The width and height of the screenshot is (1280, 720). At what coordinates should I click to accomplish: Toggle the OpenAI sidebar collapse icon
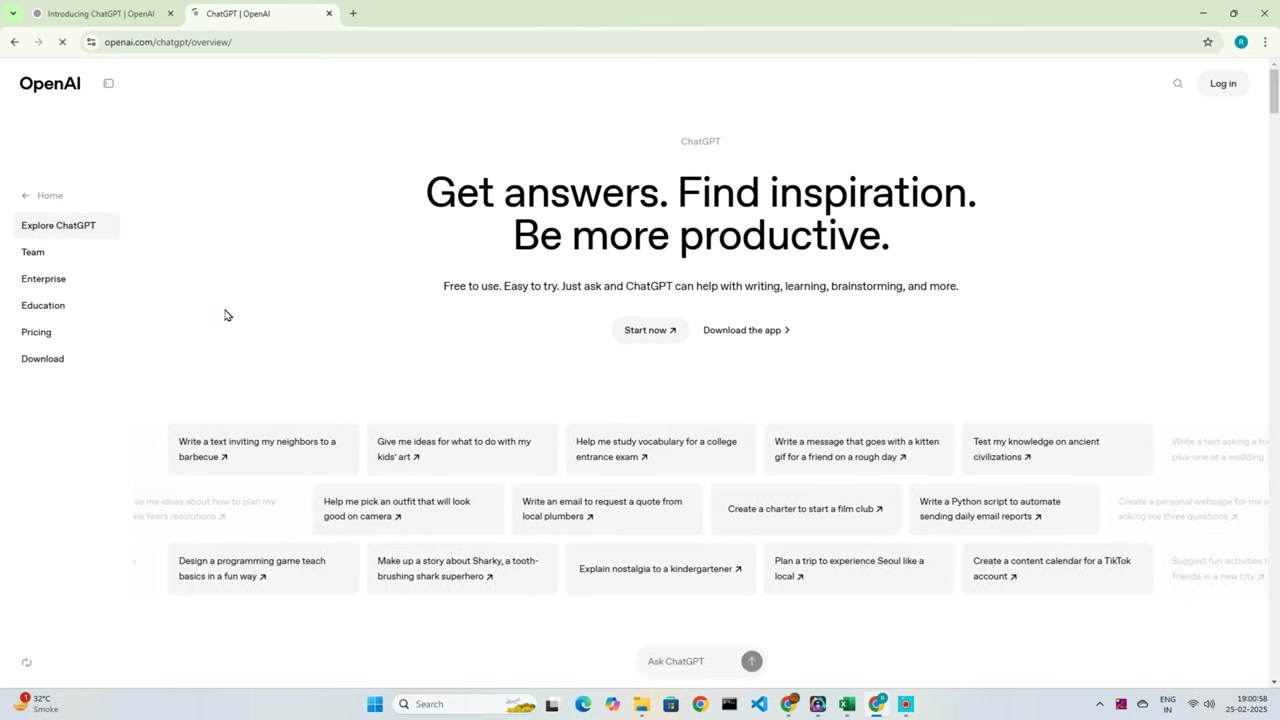pos(108,84)
